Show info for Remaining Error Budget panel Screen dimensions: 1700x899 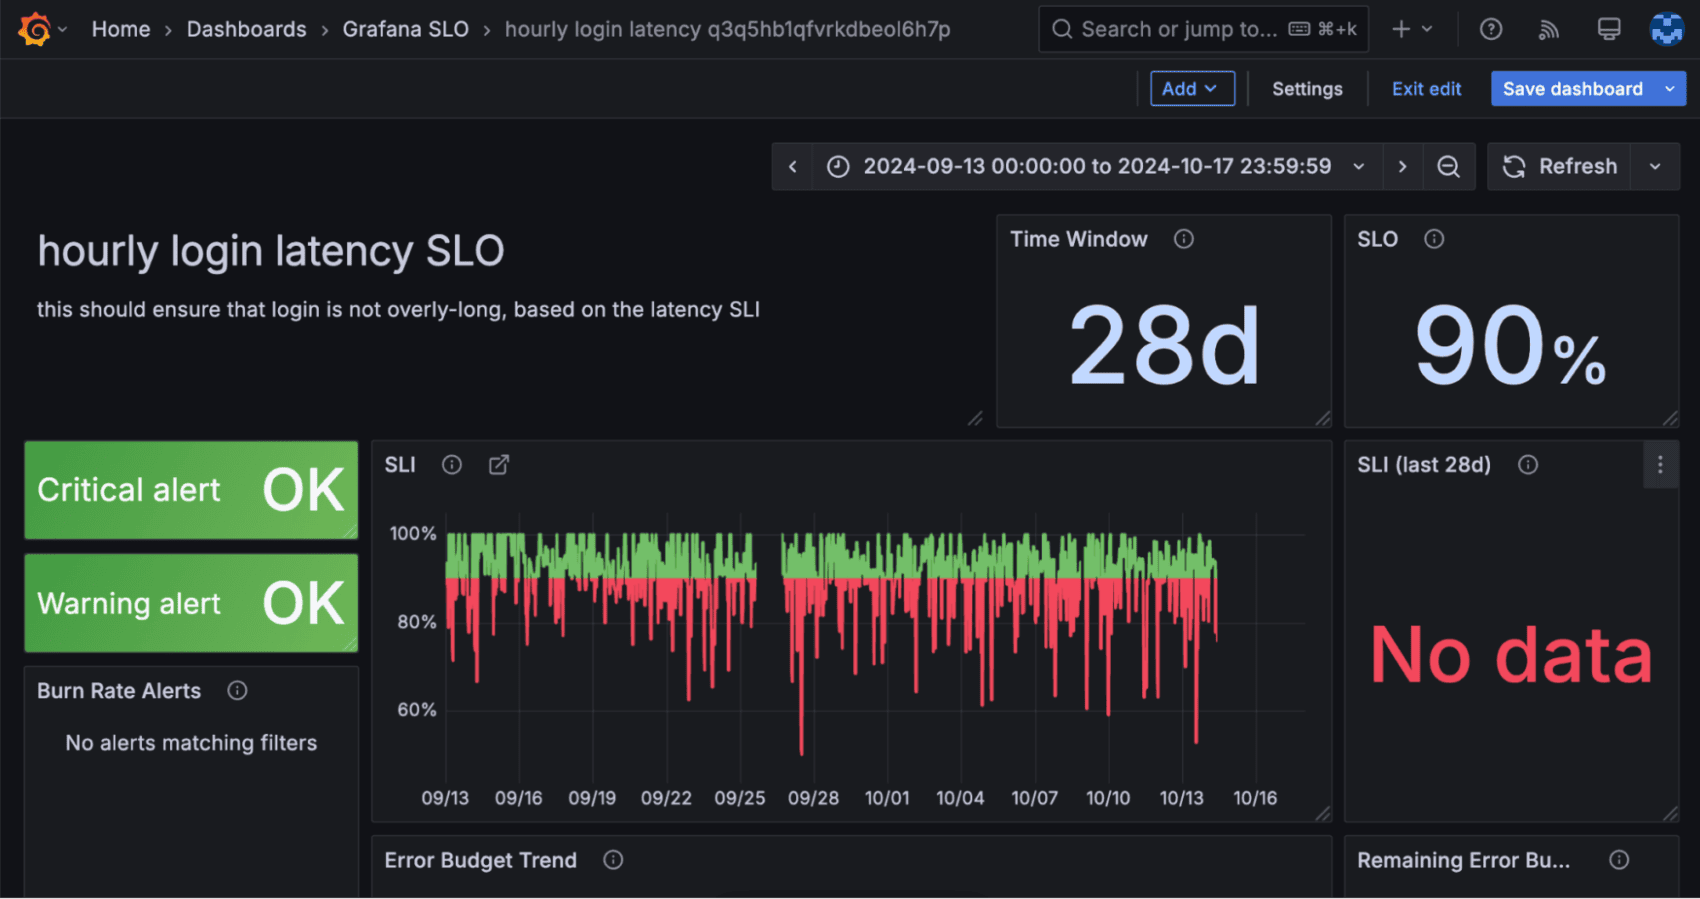pyautogui.click(x=1619, y=860)
